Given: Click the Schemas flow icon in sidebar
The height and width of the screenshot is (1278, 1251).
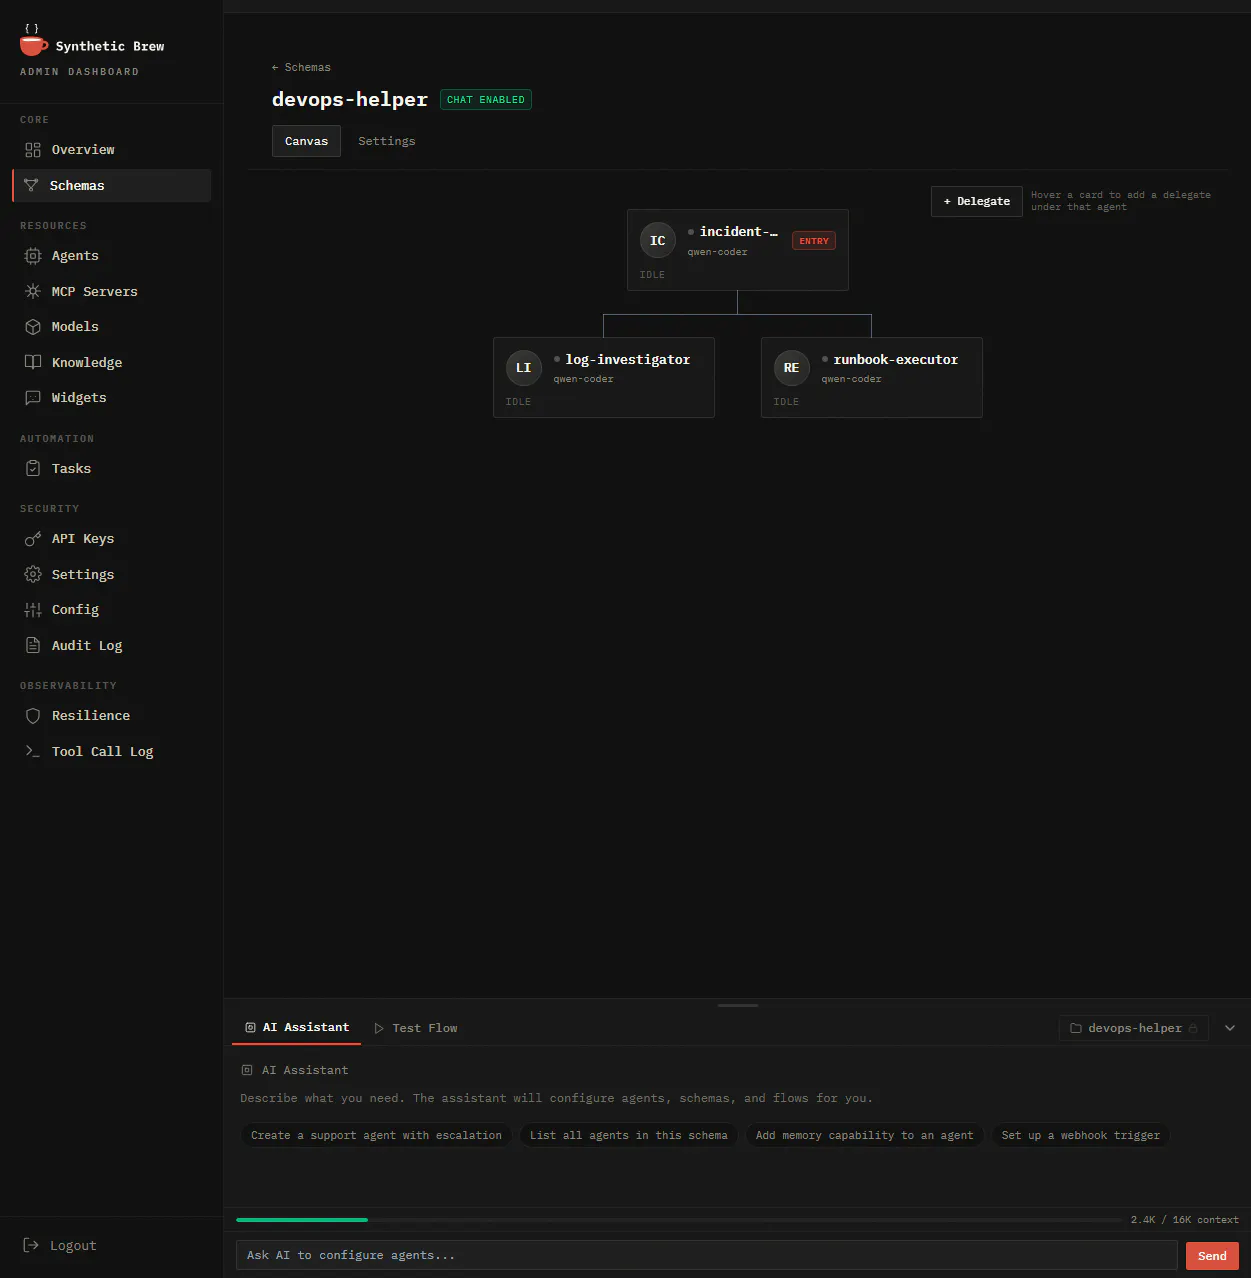Looking at the screenshot, I should click(x=31, y=185).
